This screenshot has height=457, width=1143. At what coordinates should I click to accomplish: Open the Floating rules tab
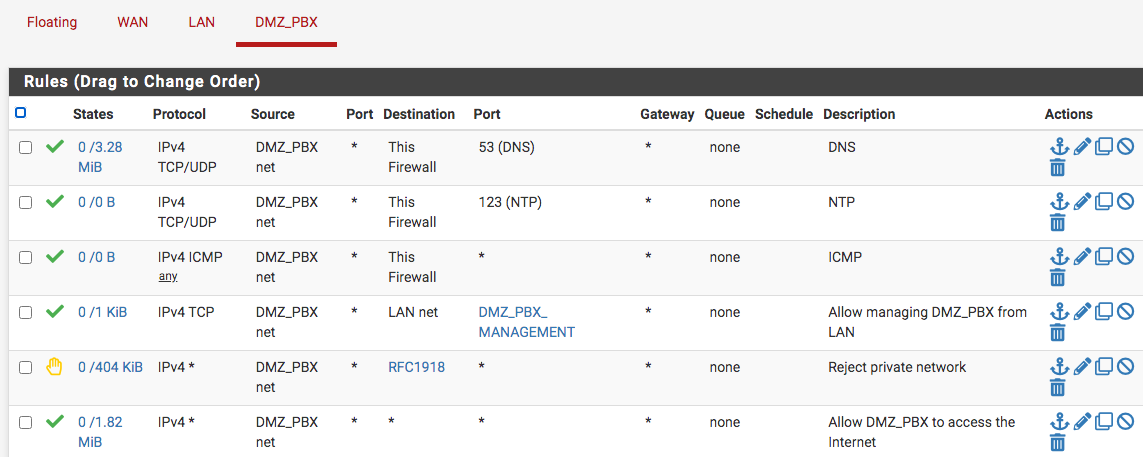(x=52, y=22)
